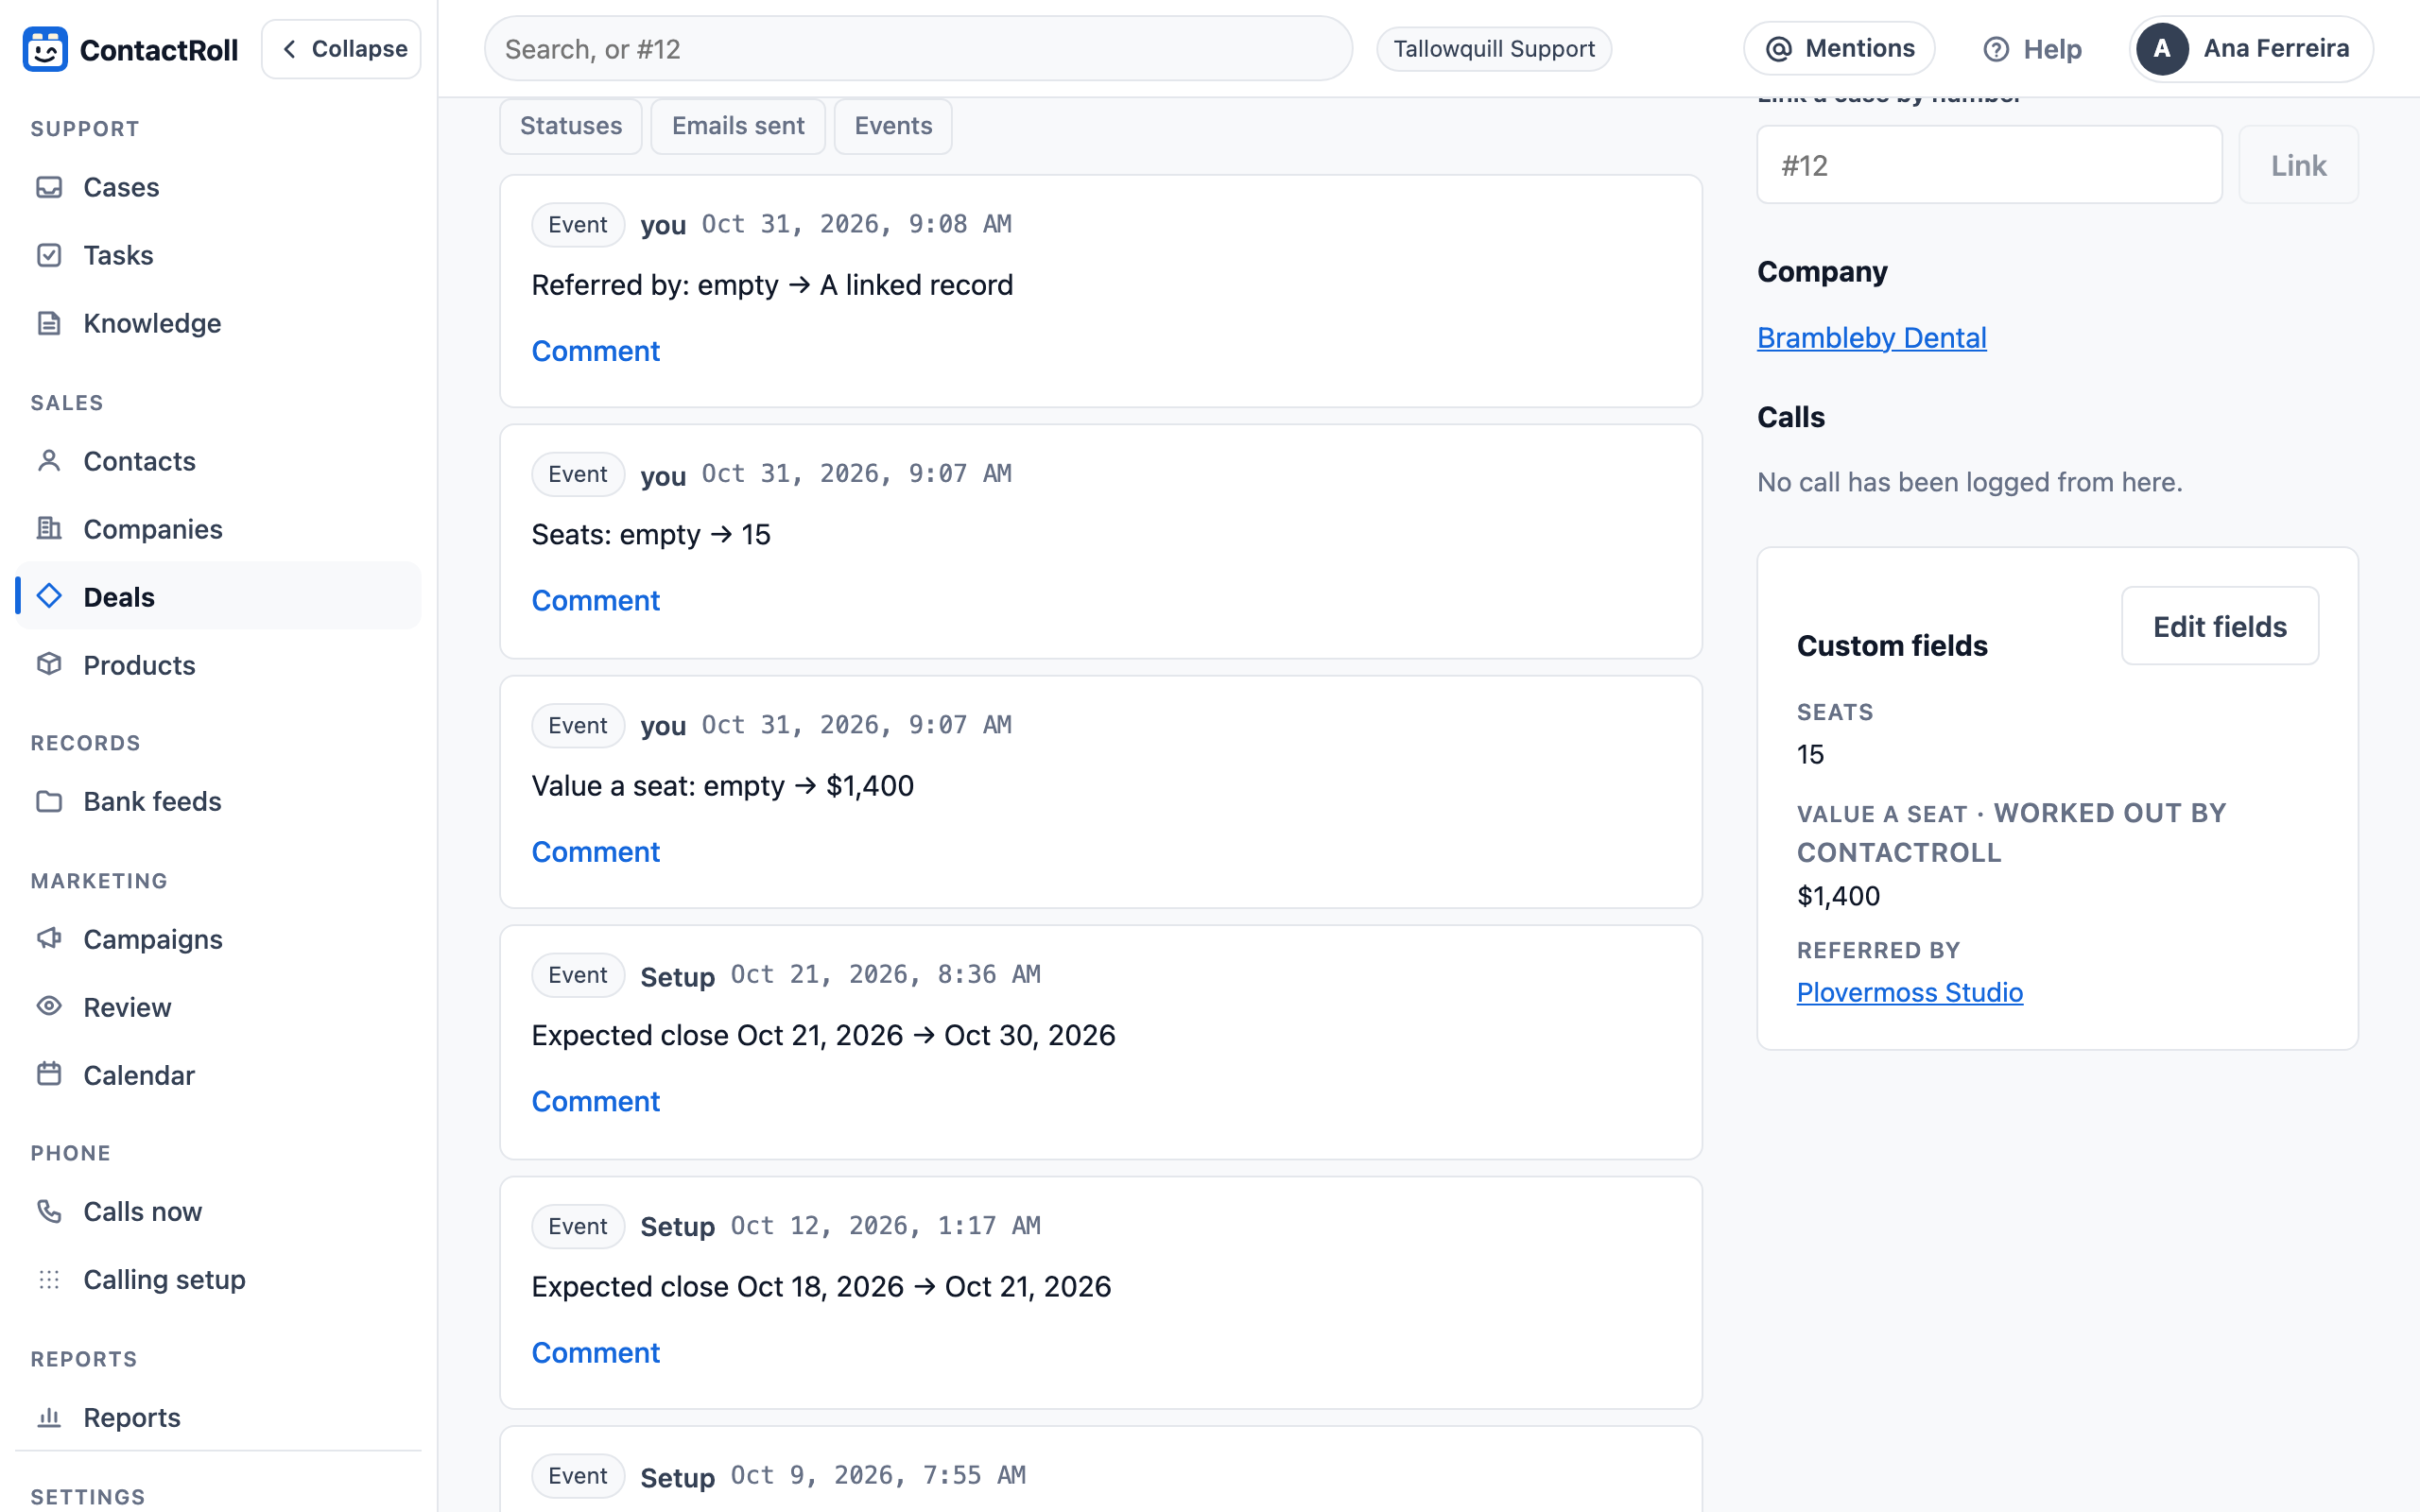The image size is (2420, 1512).
Task: Focus the Search, or #12 search box
Action: (x=918, y=49)
